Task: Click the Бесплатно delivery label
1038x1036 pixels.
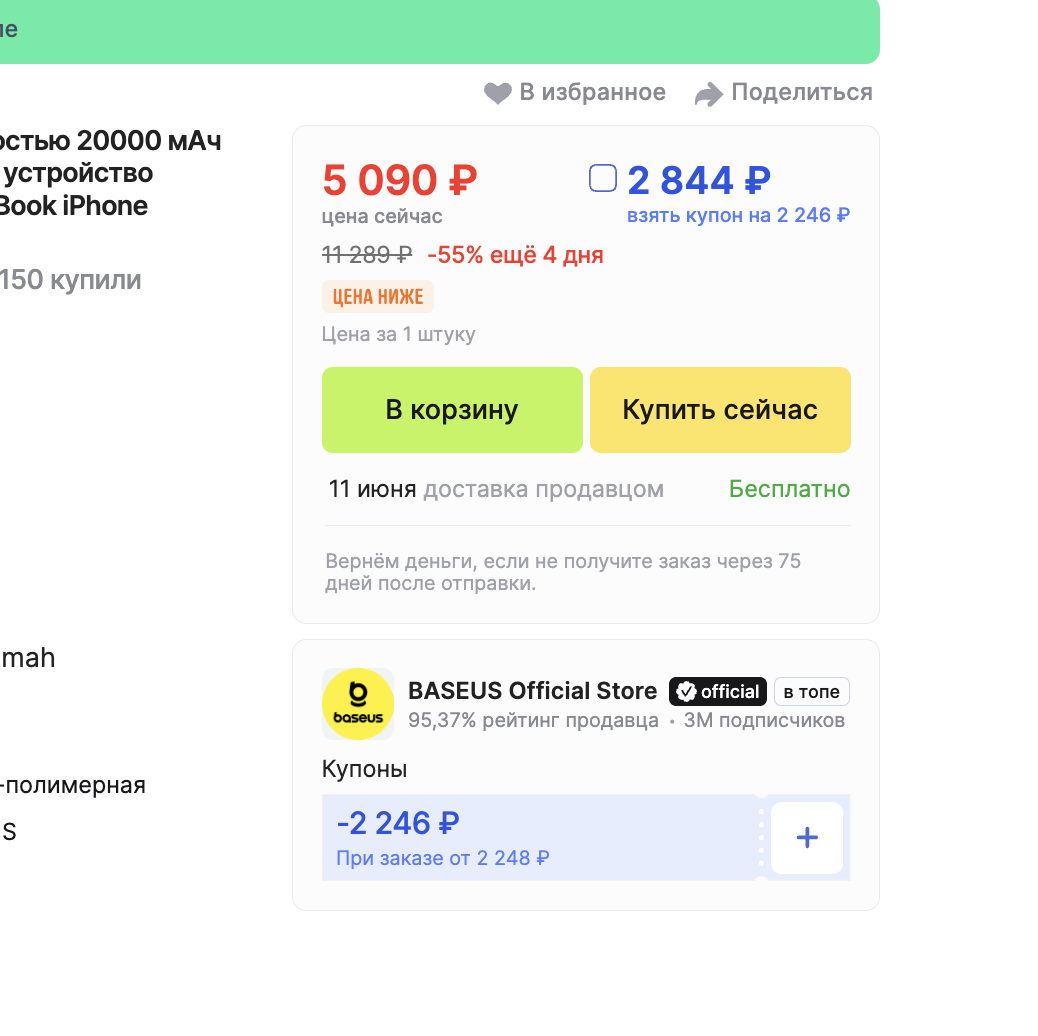Action: tap(789, 489)
